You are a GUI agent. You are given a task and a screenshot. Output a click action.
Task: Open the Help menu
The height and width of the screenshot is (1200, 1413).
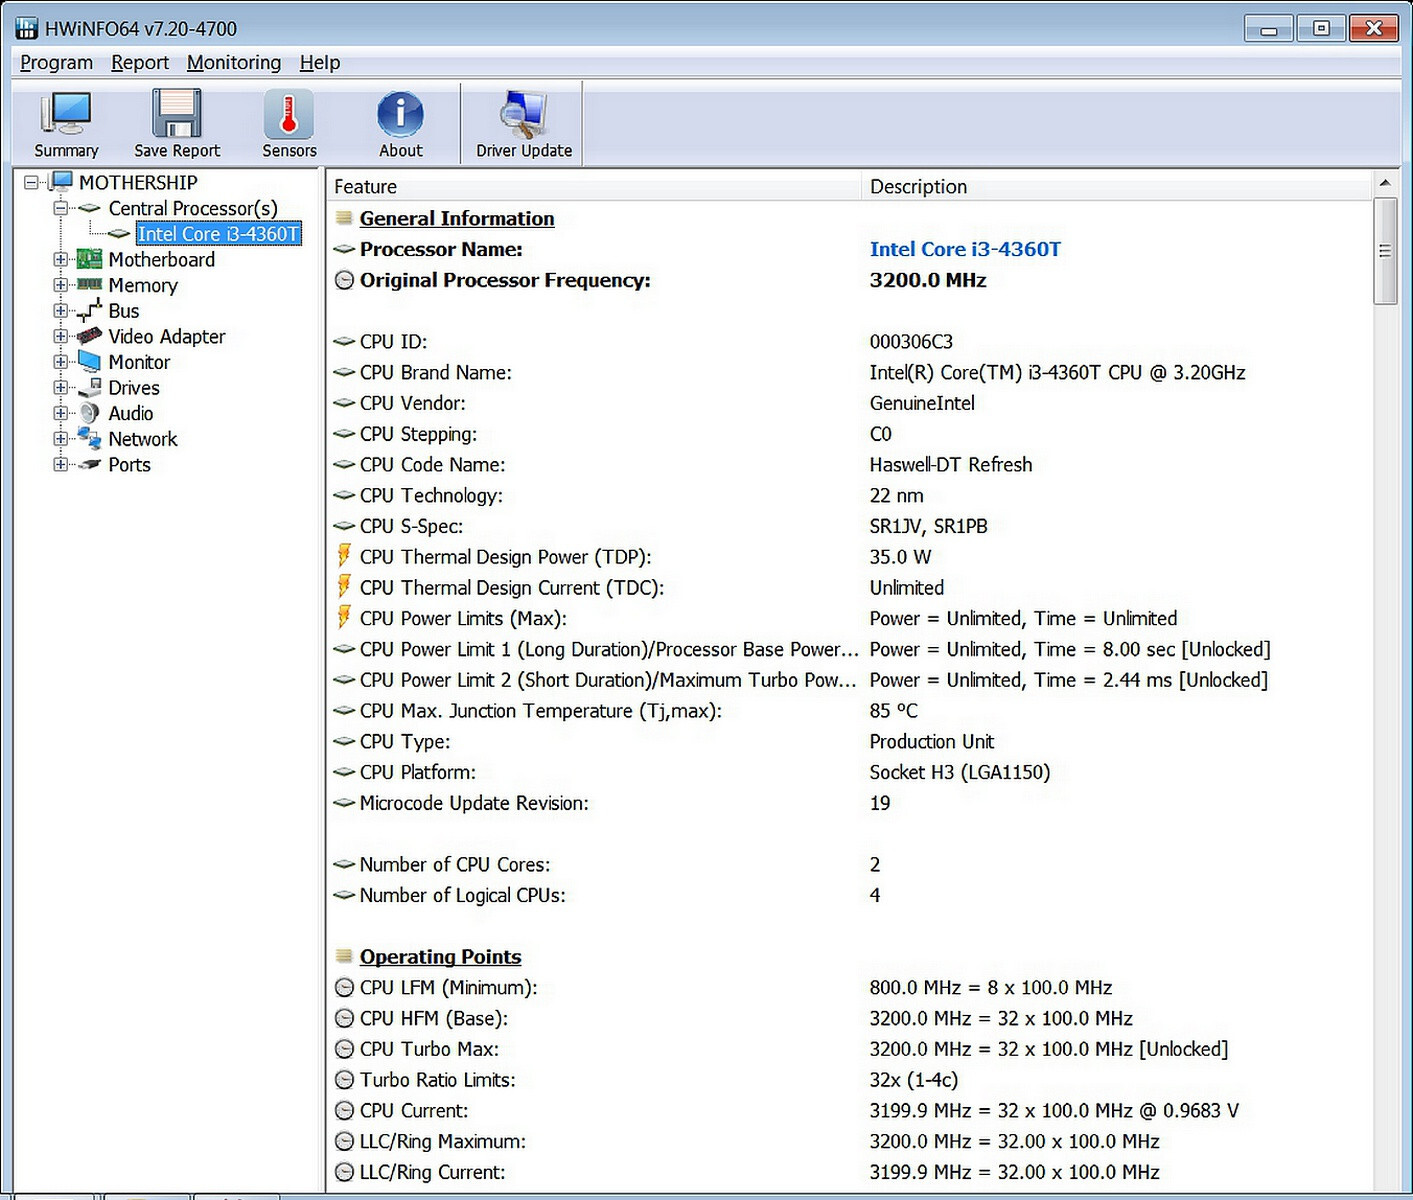click(320, 62)
